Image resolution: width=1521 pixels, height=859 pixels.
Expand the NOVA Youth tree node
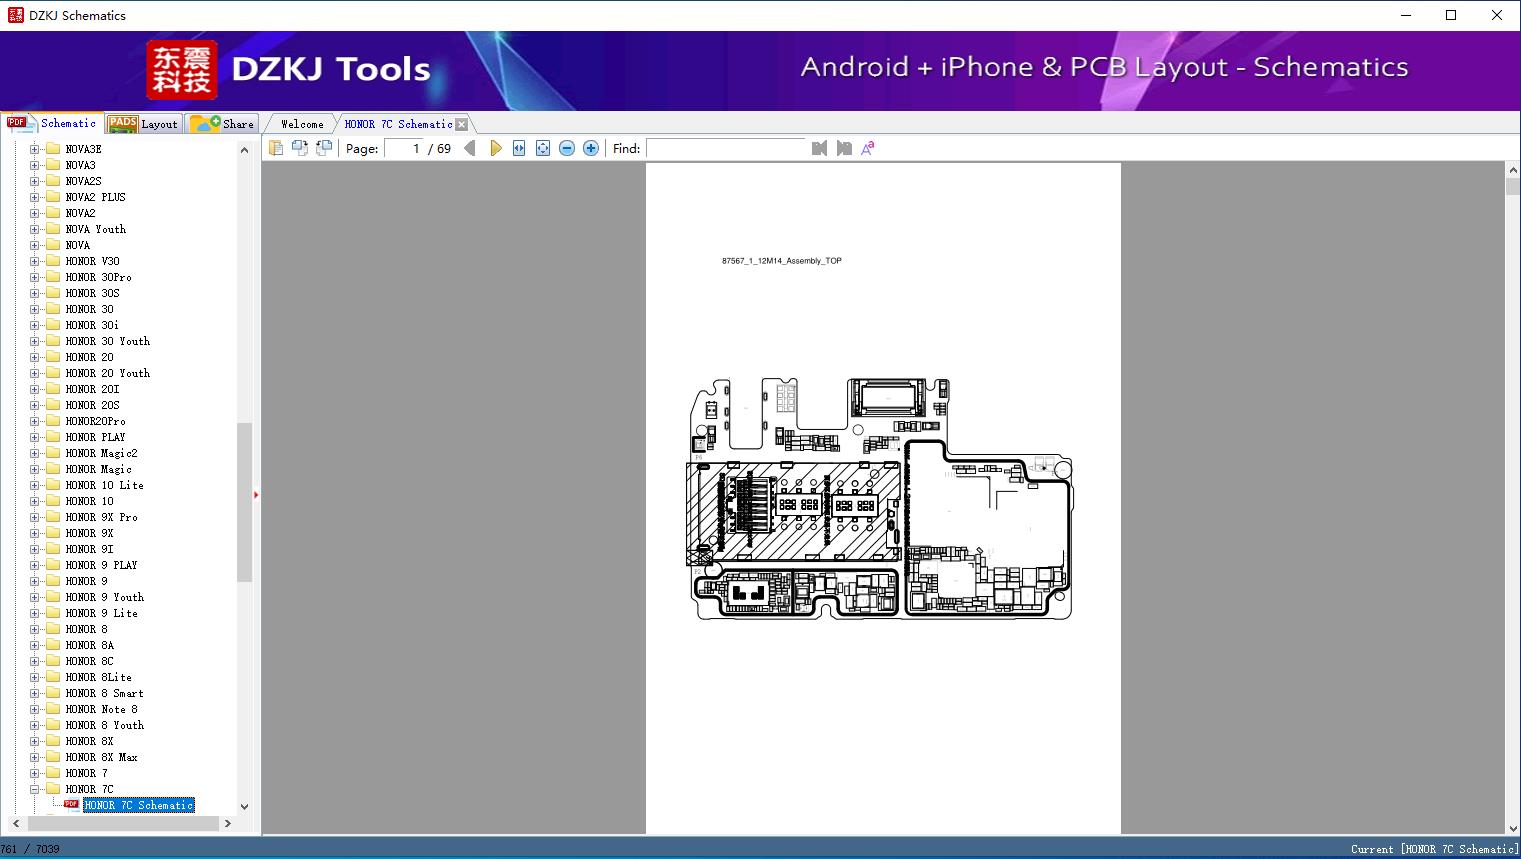35,229
